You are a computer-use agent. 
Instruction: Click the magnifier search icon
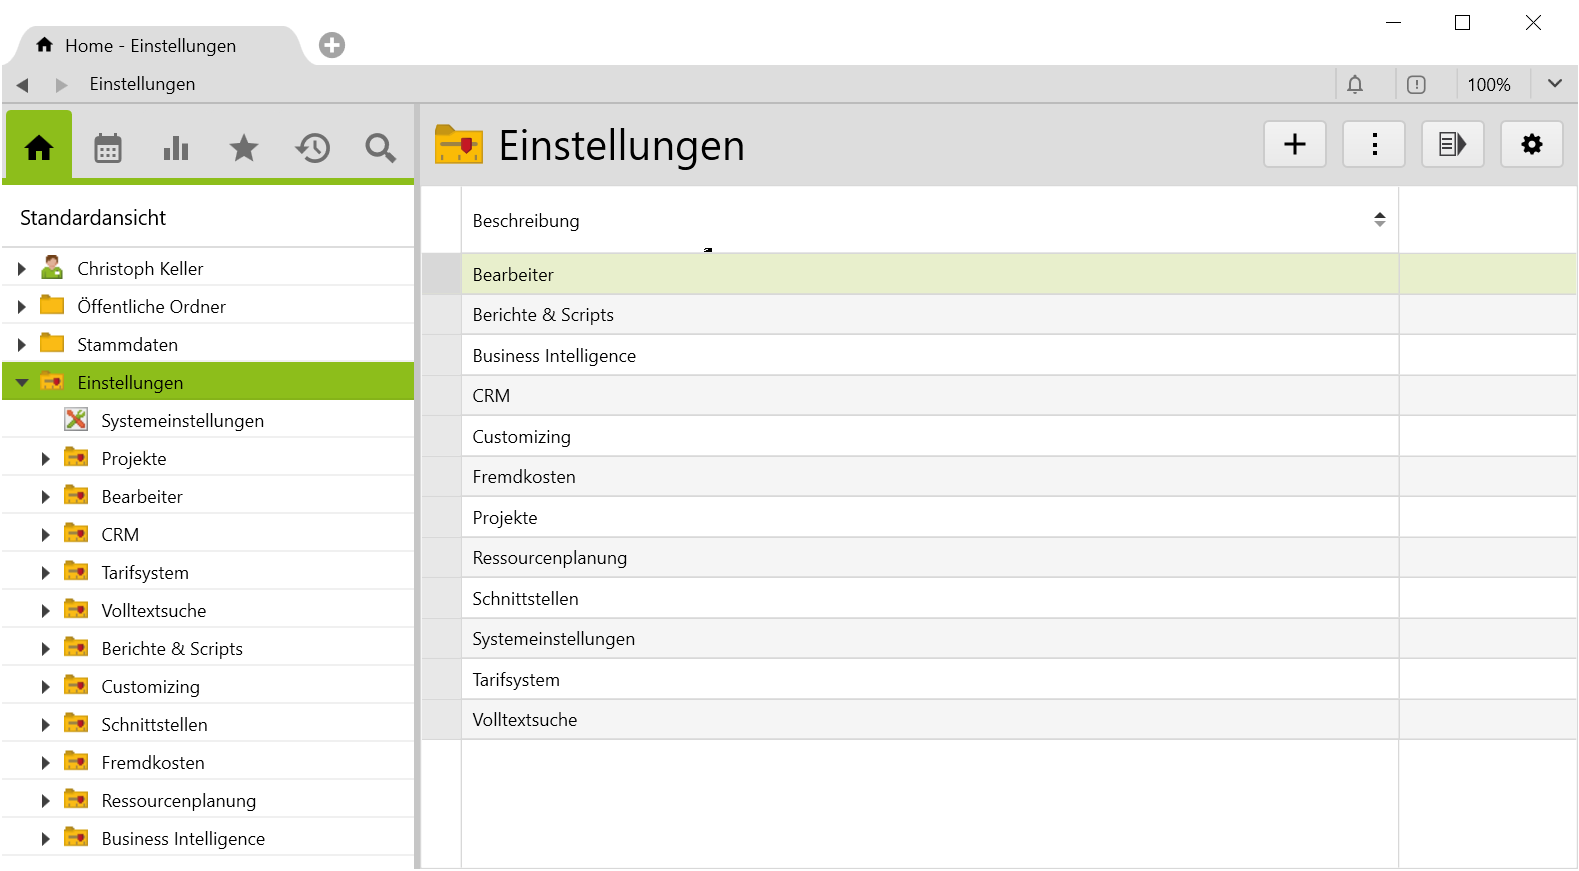click(380, 148)
